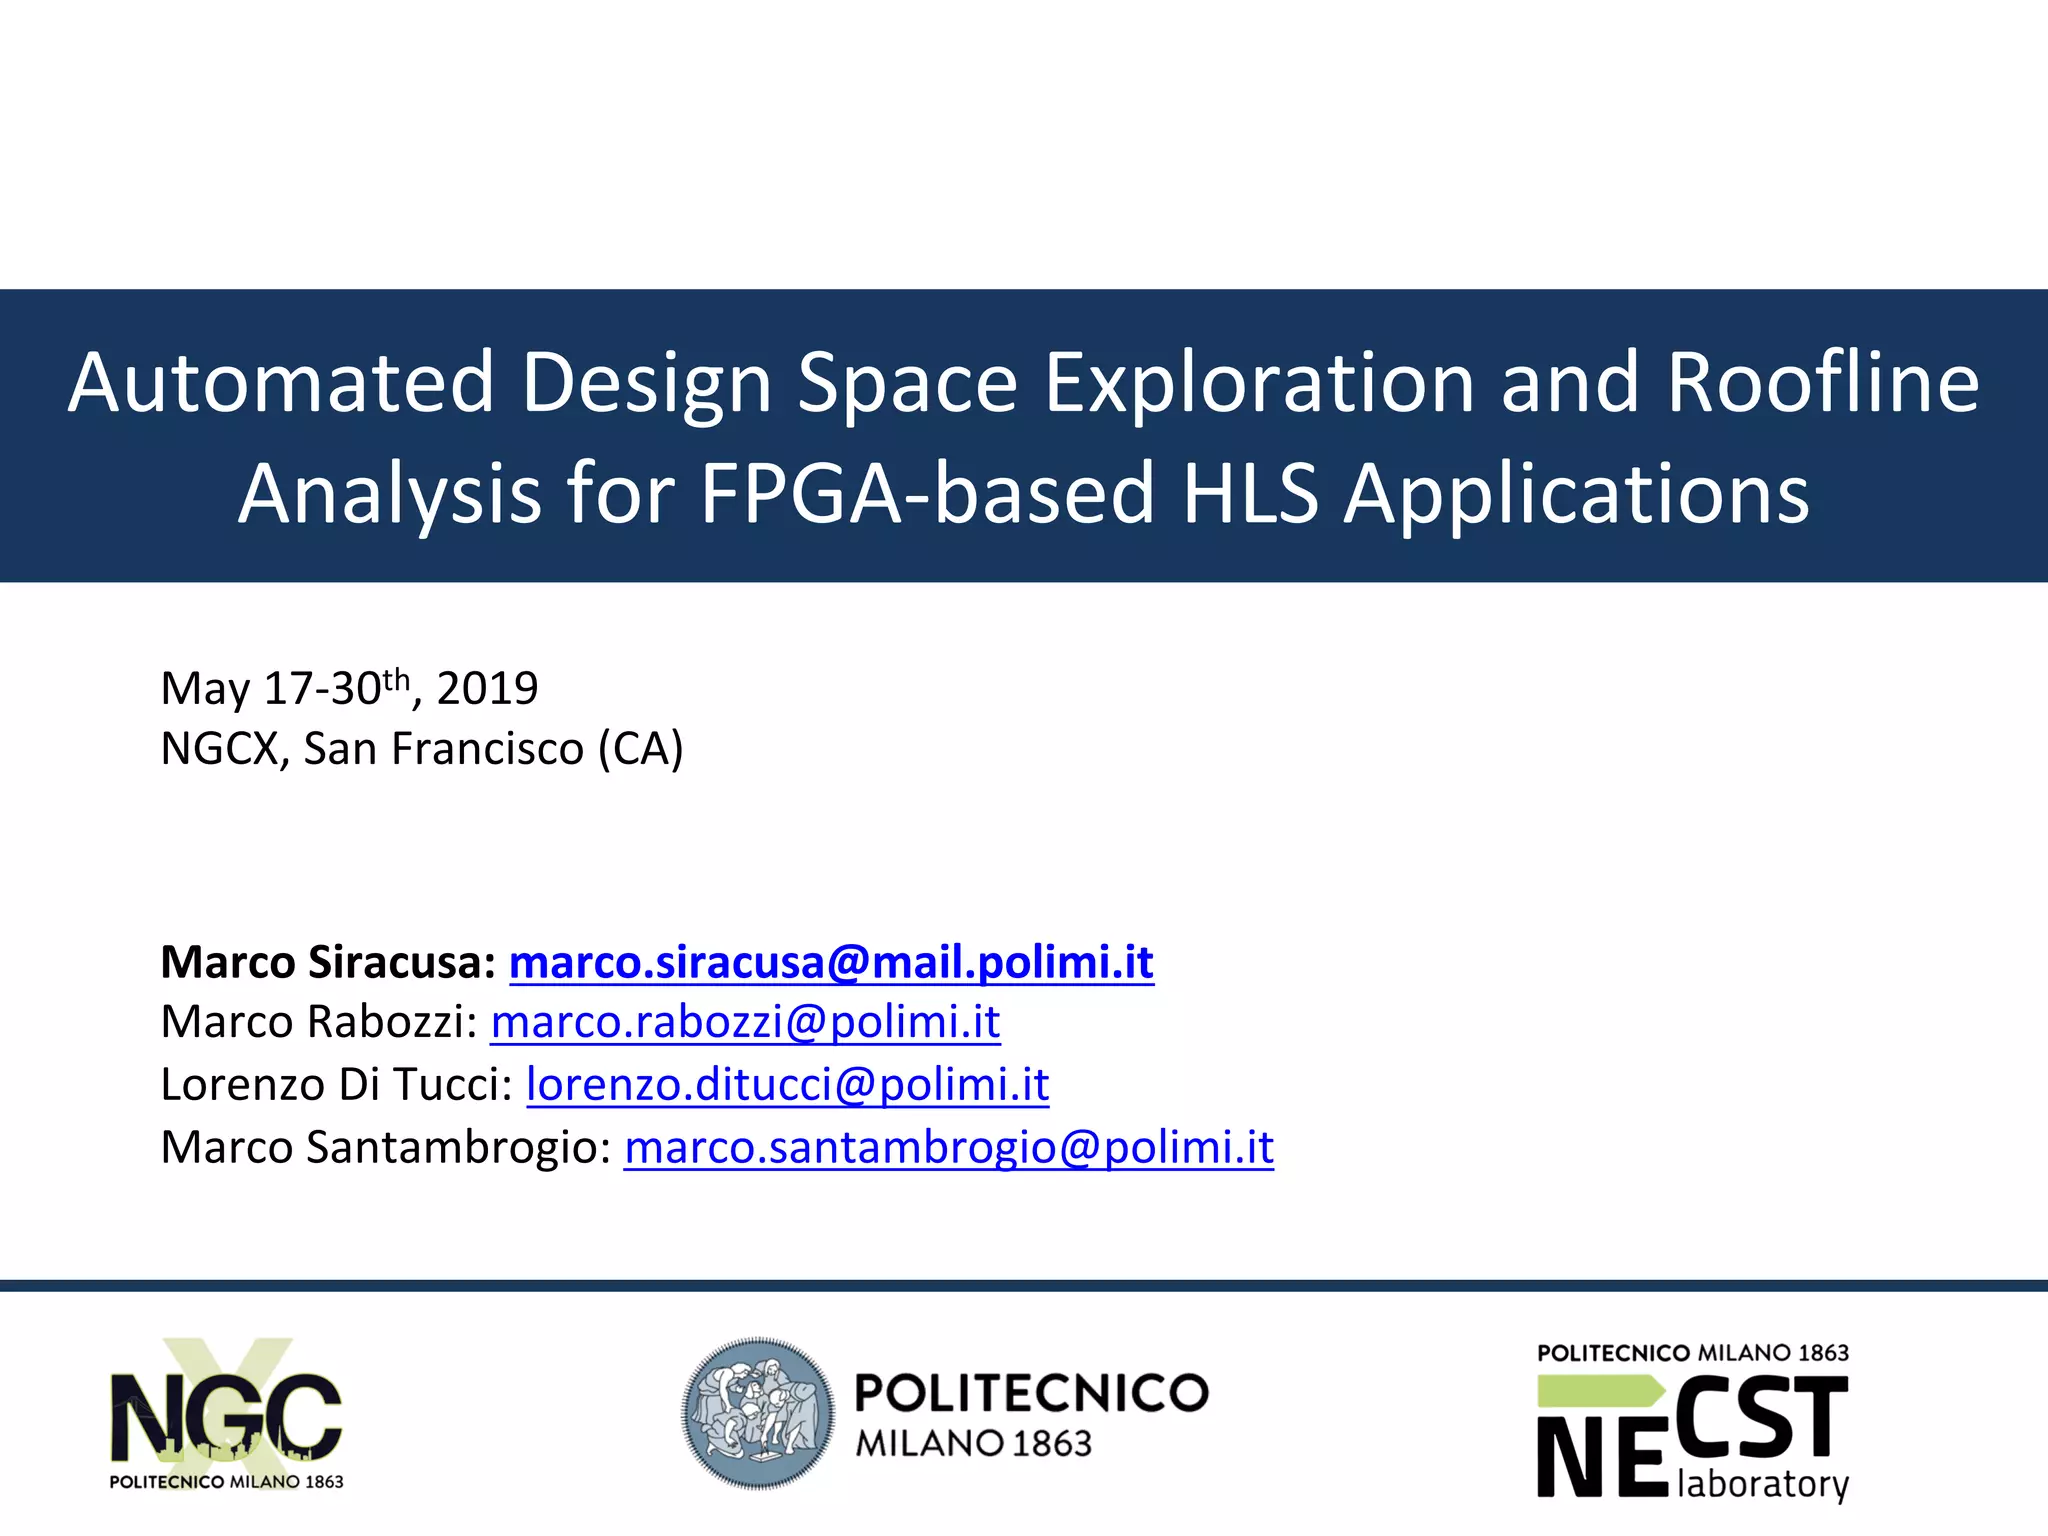
Task: Select the title line 'Analysis for FPGA-based HLS Applications'
Action: coord(1024,493)
